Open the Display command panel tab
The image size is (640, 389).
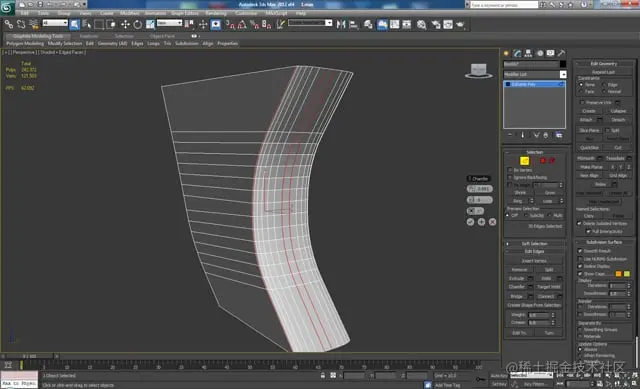tap(551, 53)
